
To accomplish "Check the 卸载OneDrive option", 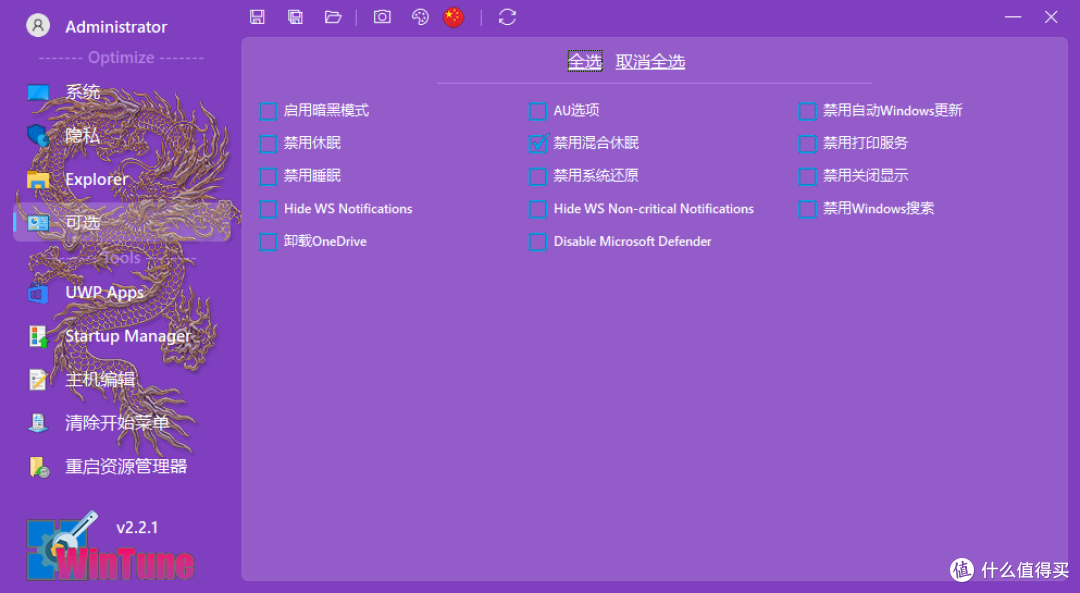I will [268, 242].
